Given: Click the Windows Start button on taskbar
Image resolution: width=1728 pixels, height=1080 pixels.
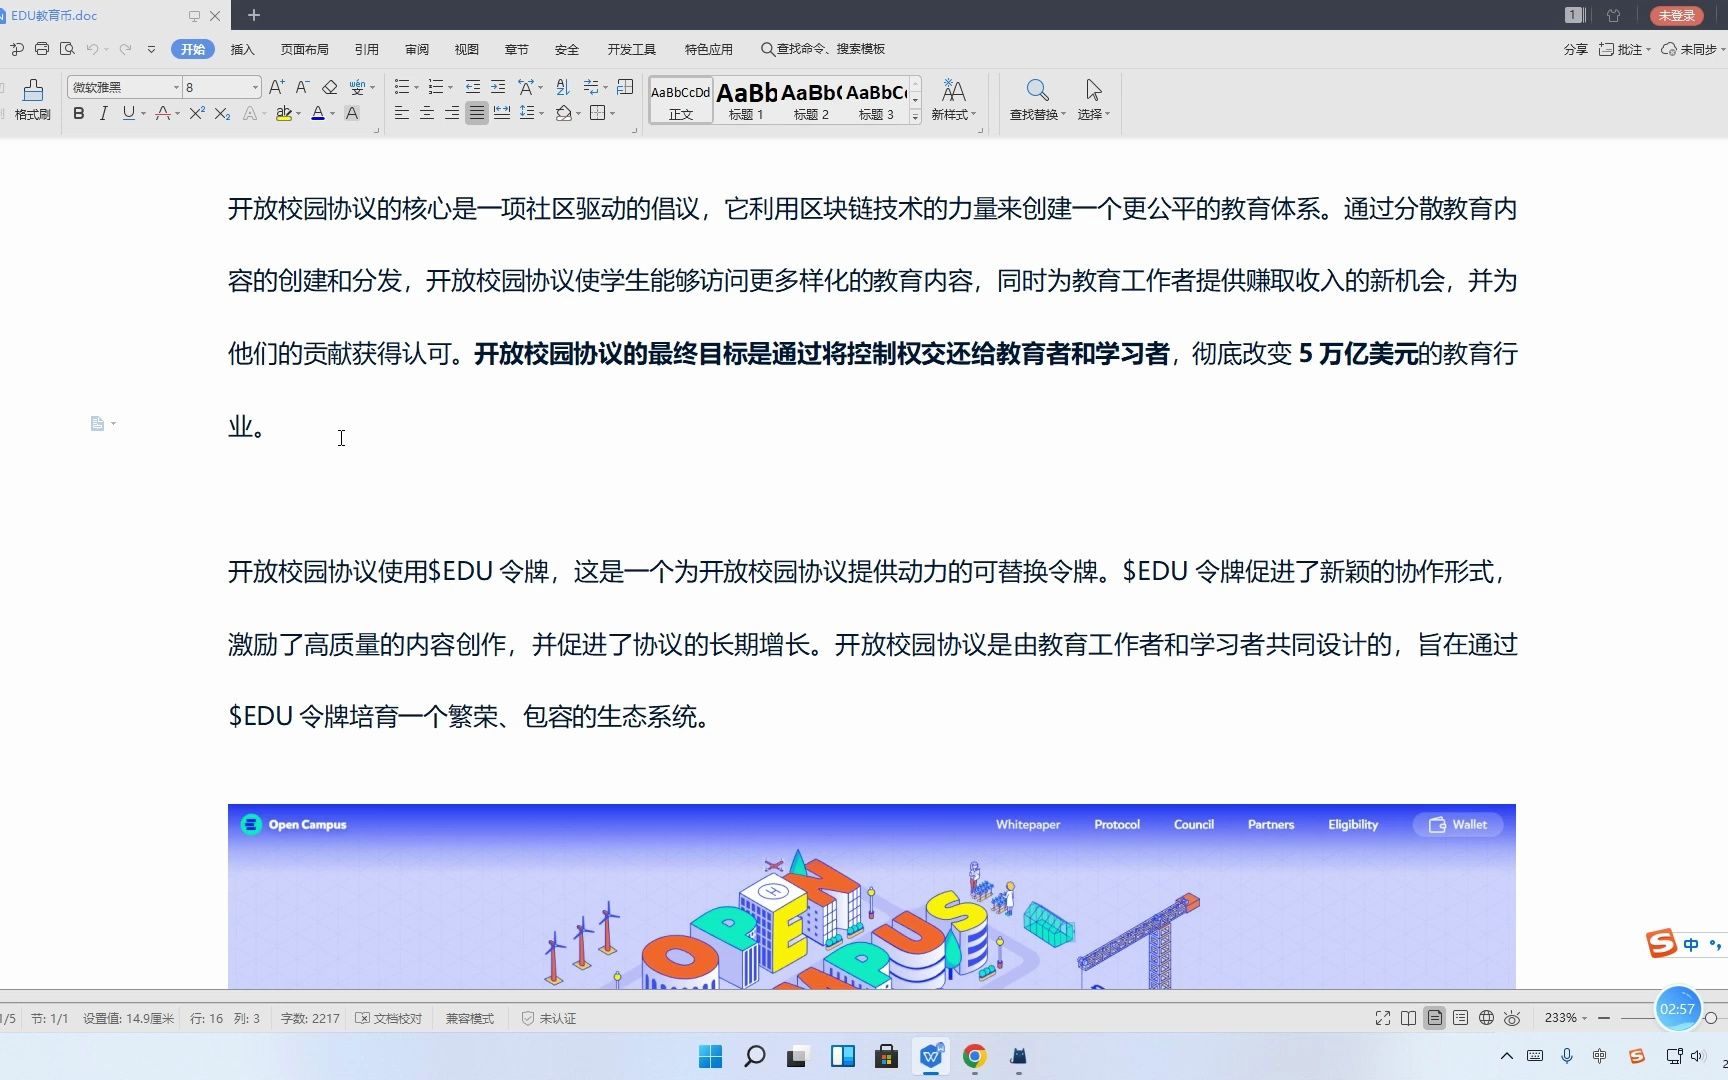Looking at the screenshot, I should tap(711, 1056).
